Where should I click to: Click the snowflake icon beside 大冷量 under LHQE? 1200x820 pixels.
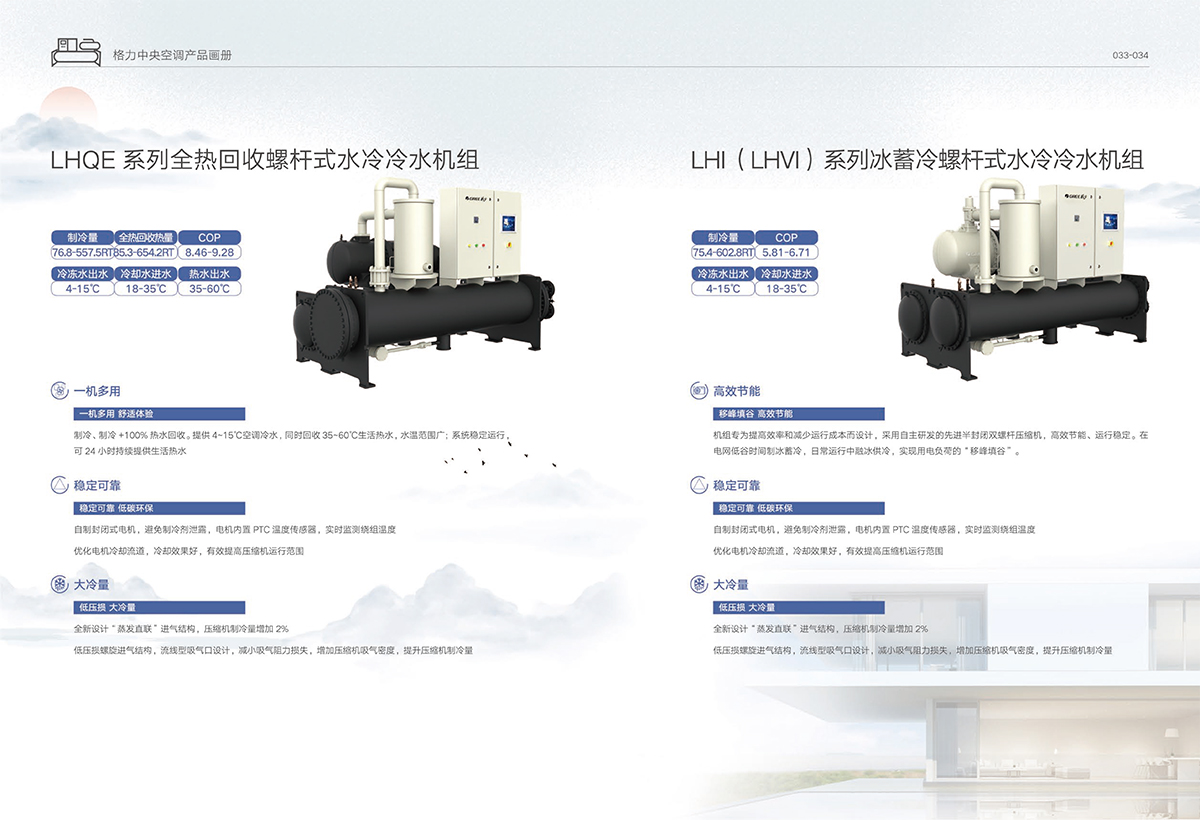(59, 584)
